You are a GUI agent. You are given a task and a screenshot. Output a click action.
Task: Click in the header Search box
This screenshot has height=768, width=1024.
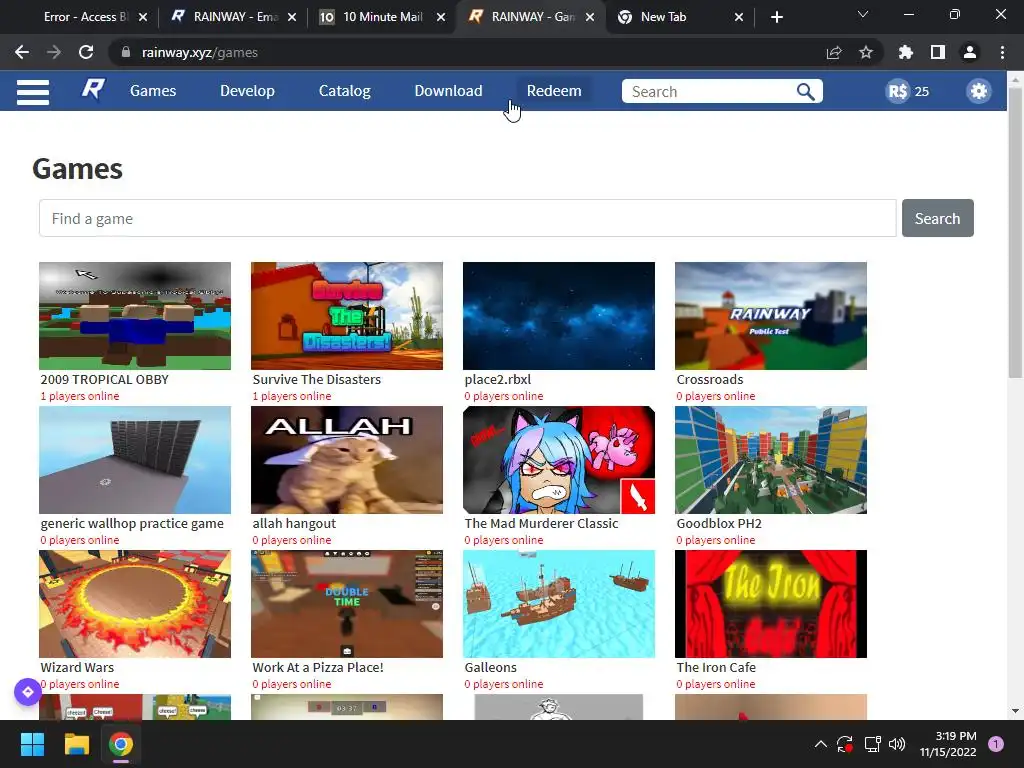[709, 91]
